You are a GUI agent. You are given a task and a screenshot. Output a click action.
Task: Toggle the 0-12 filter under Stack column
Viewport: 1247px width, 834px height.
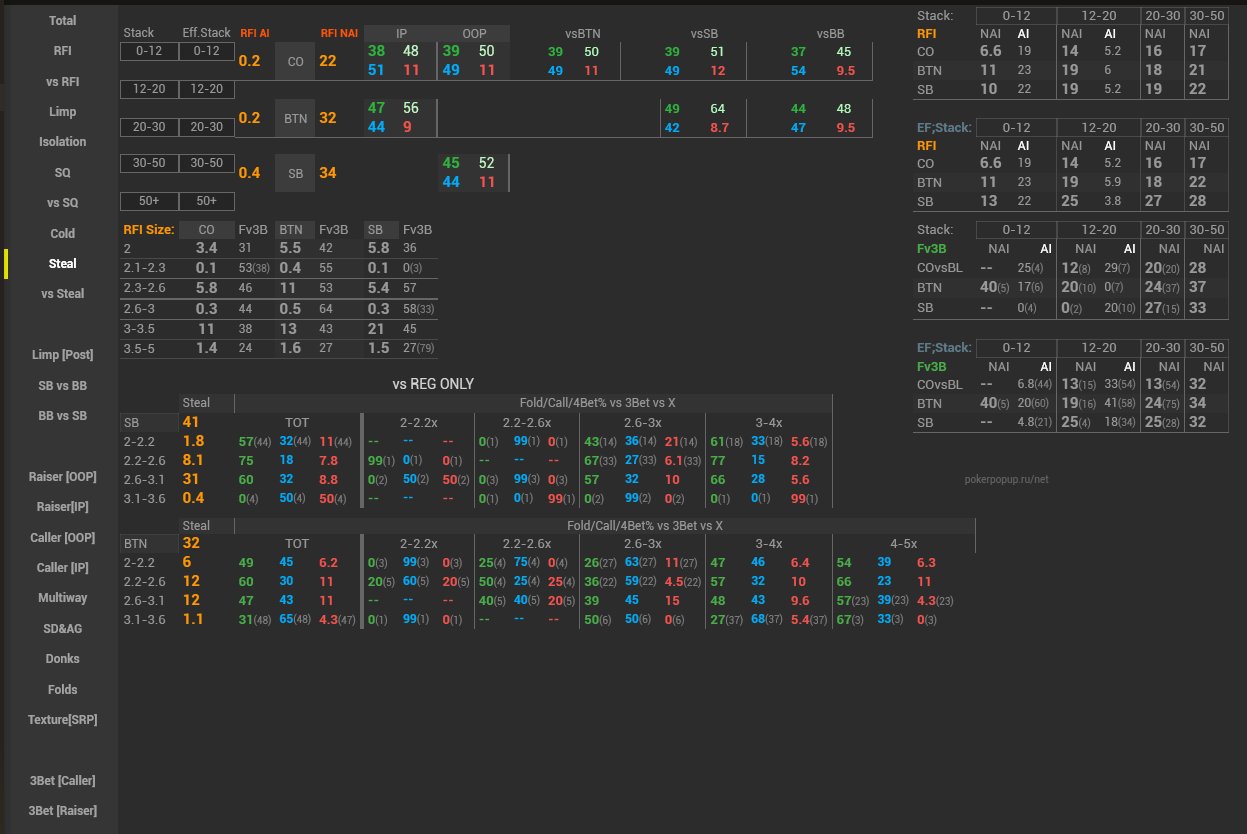tap(149, 51)
